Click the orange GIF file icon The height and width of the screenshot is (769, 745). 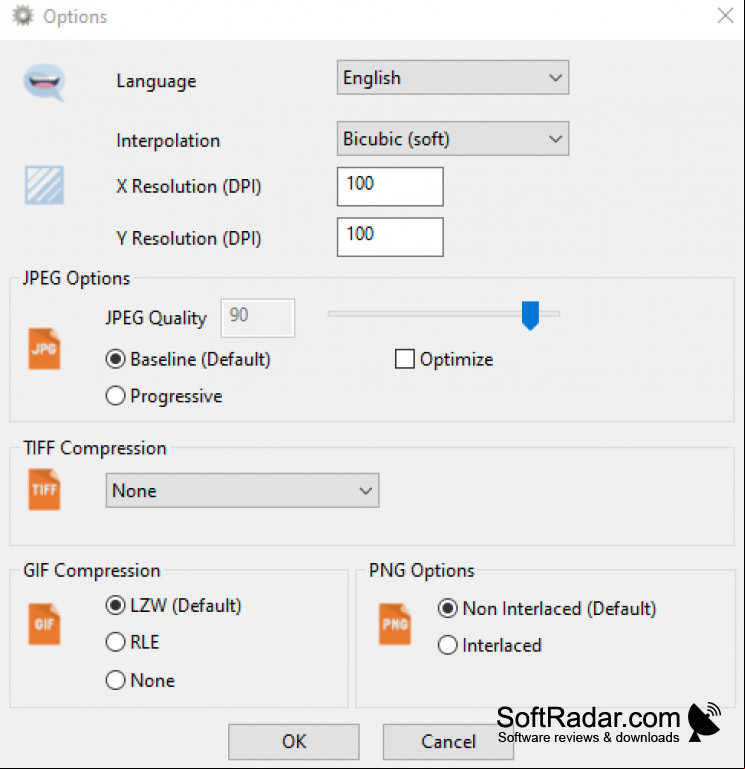[x=44, y=624]
